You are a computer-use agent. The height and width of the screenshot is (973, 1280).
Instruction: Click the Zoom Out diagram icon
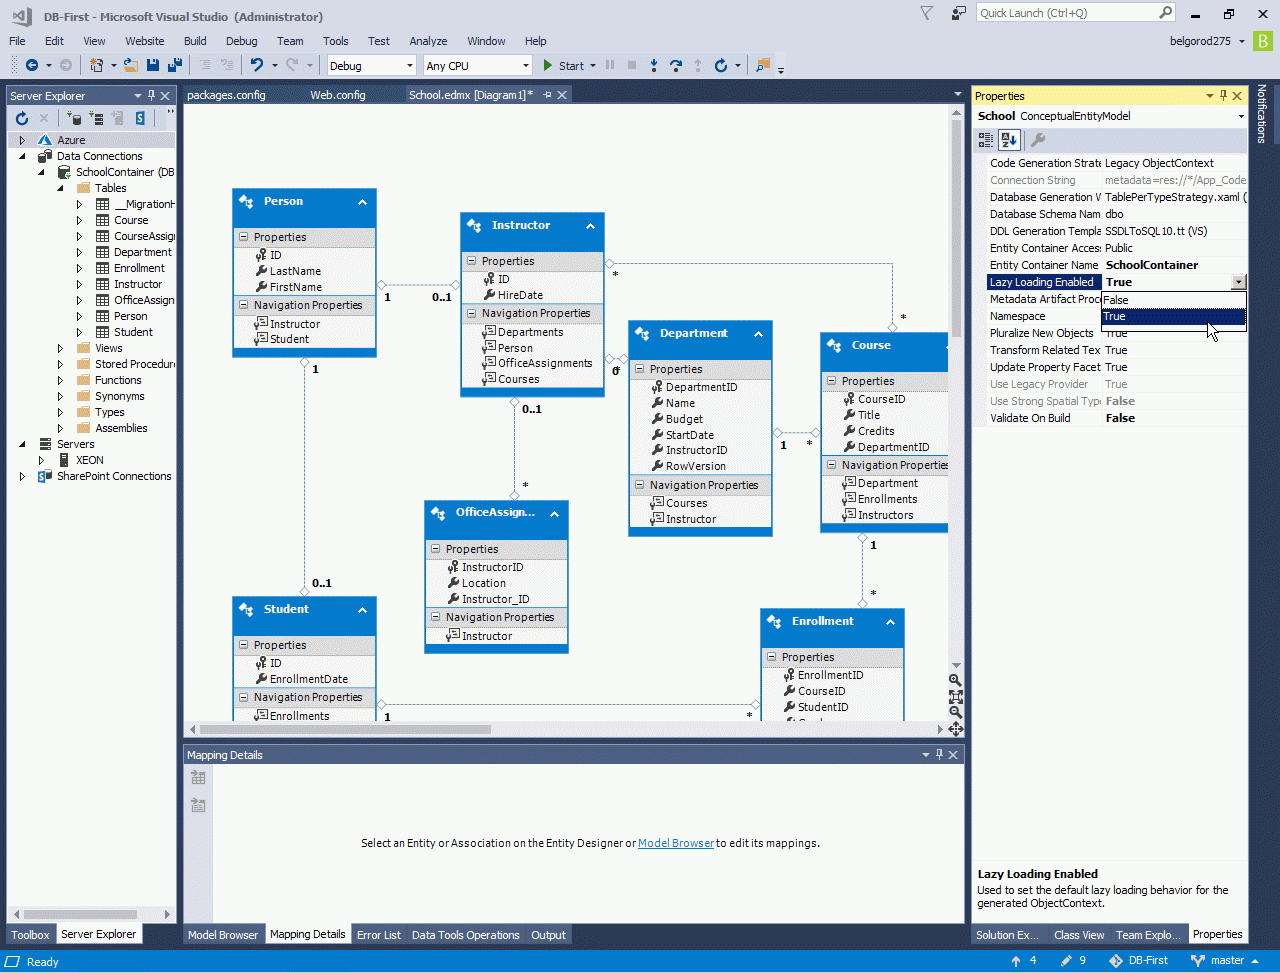click(956, 712)
